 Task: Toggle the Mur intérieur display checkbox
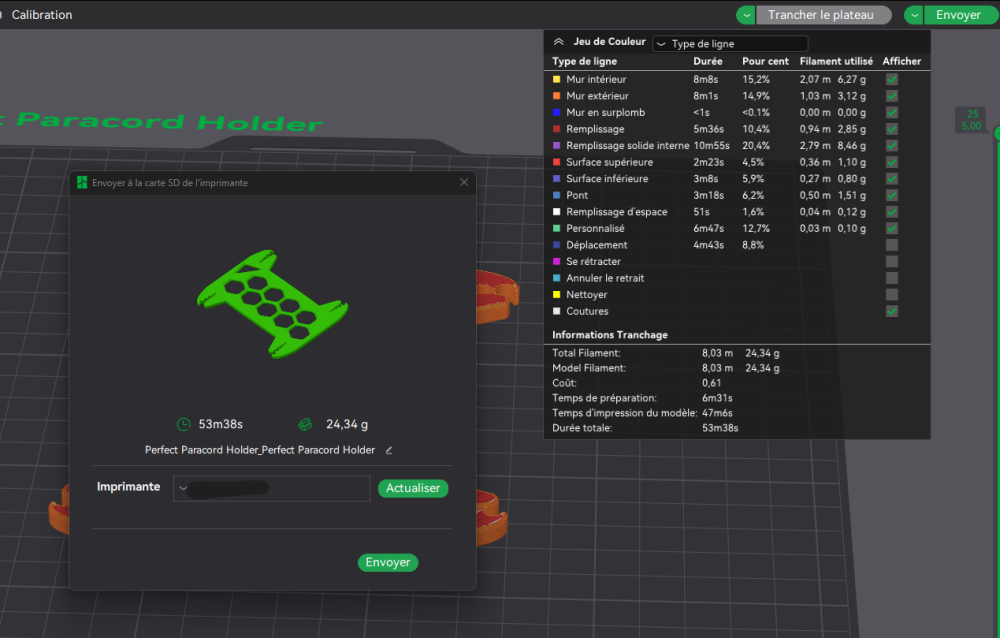(892, 79)
